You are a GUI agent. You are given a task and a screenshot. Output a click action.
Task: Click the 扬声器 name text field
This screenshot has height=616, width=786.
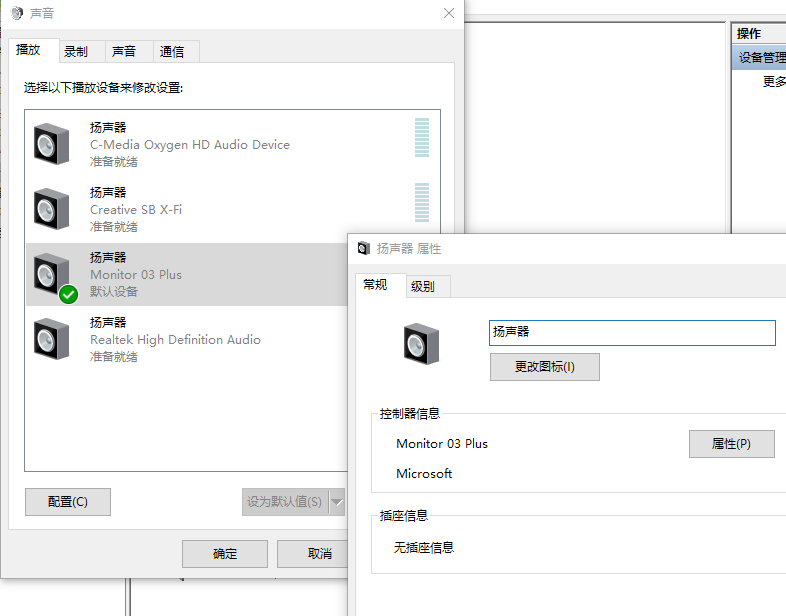pyautogui.click(x=632, y=333)
